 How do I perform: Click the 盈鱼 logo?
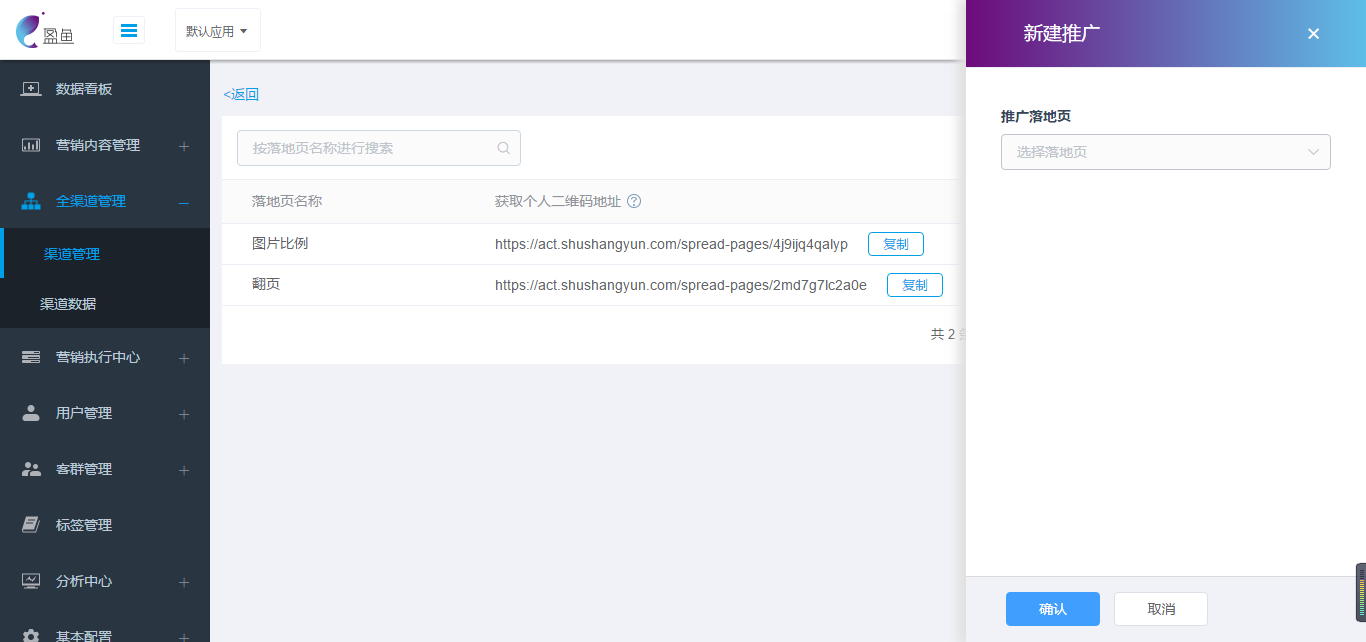(45, 30)
